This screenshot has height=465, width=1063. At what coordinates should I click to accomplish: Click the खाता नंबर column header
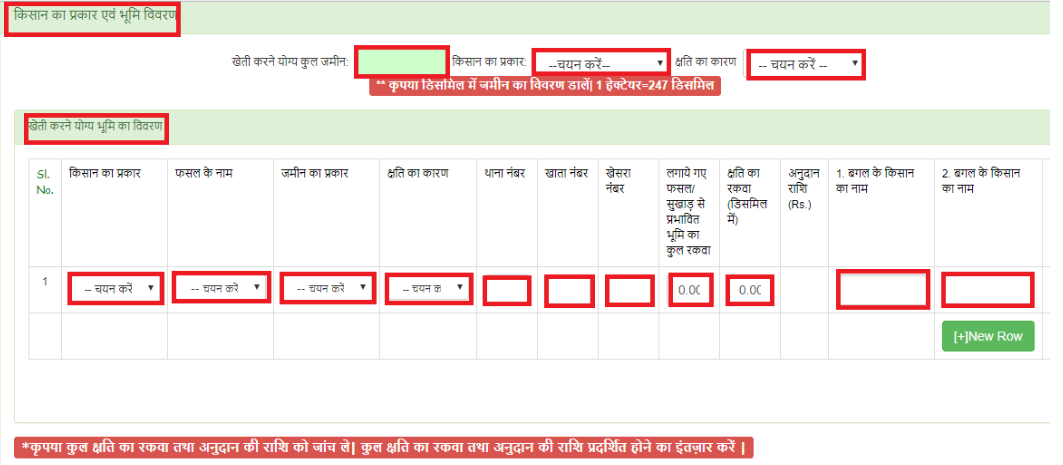coord(567,174)
